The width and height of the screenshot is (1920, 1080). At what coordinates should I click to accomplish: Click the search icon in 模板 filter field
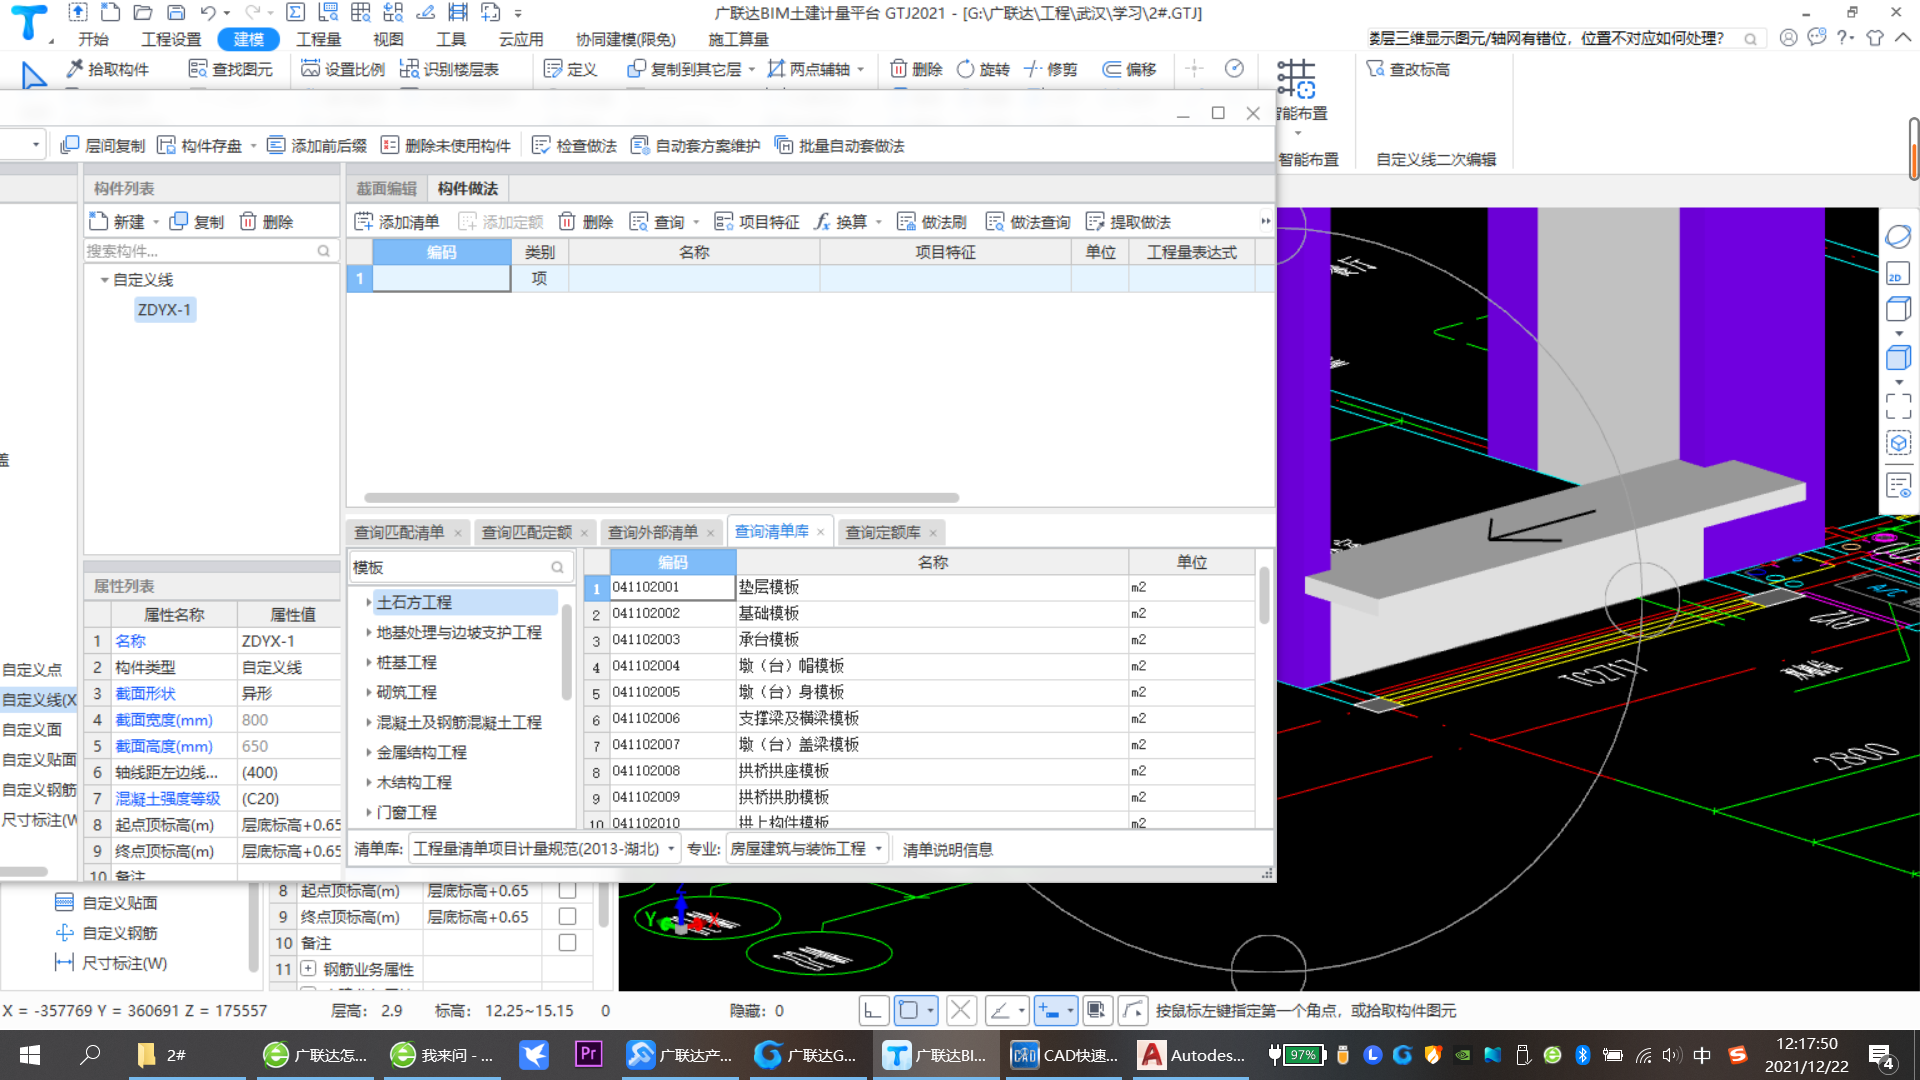[x=557, y=568]
